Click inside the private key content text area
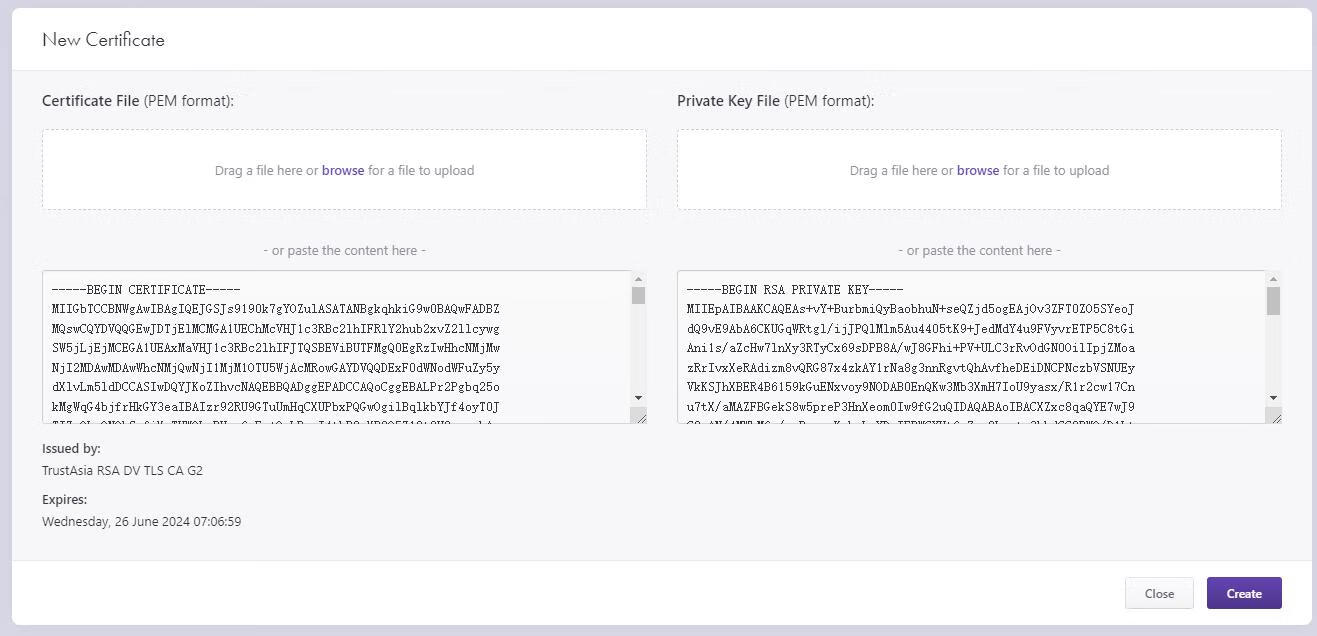Screen dimensions: 1317x636 (971, 347)
